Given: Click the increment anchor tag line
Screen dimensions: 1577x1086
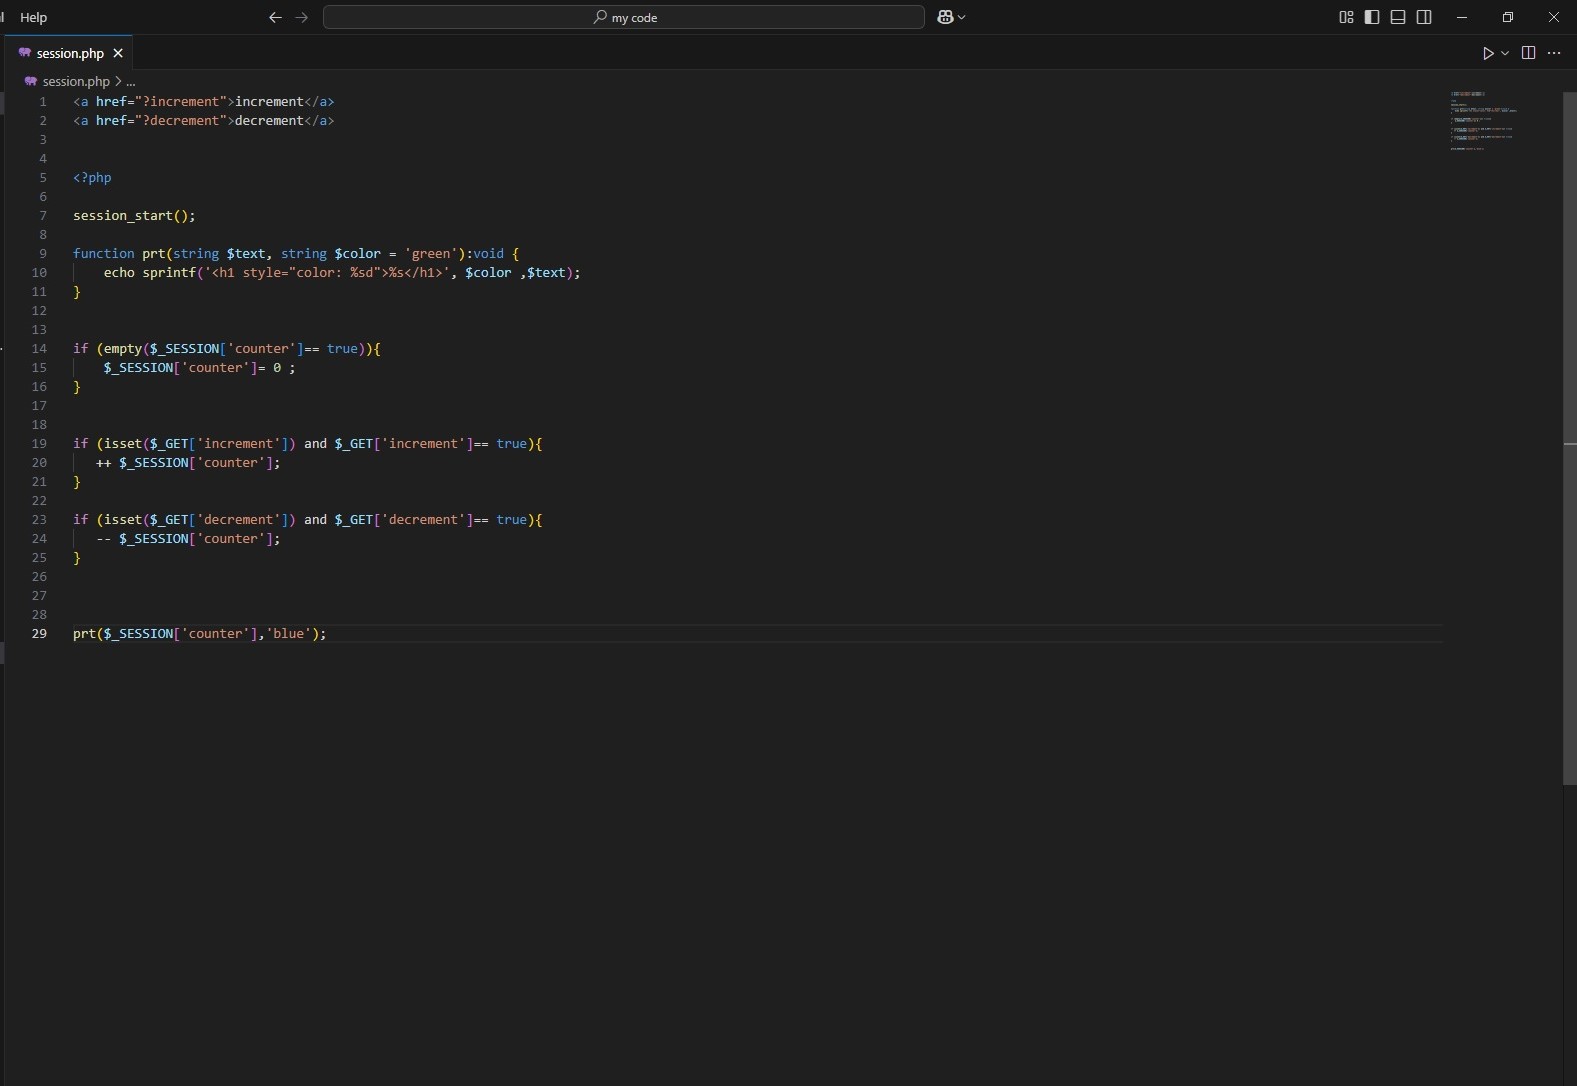Looking at the screenshot, I should (204, 101).
